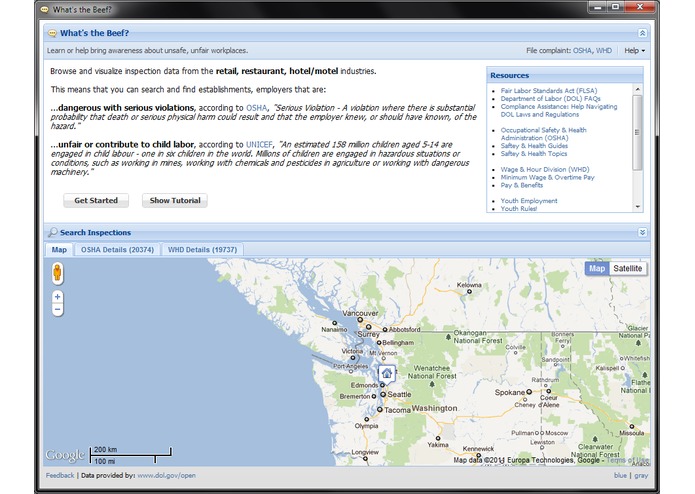Click the Show Tutorial button
695x494 pixels.
pyautogui.click(x=175, y=200)
